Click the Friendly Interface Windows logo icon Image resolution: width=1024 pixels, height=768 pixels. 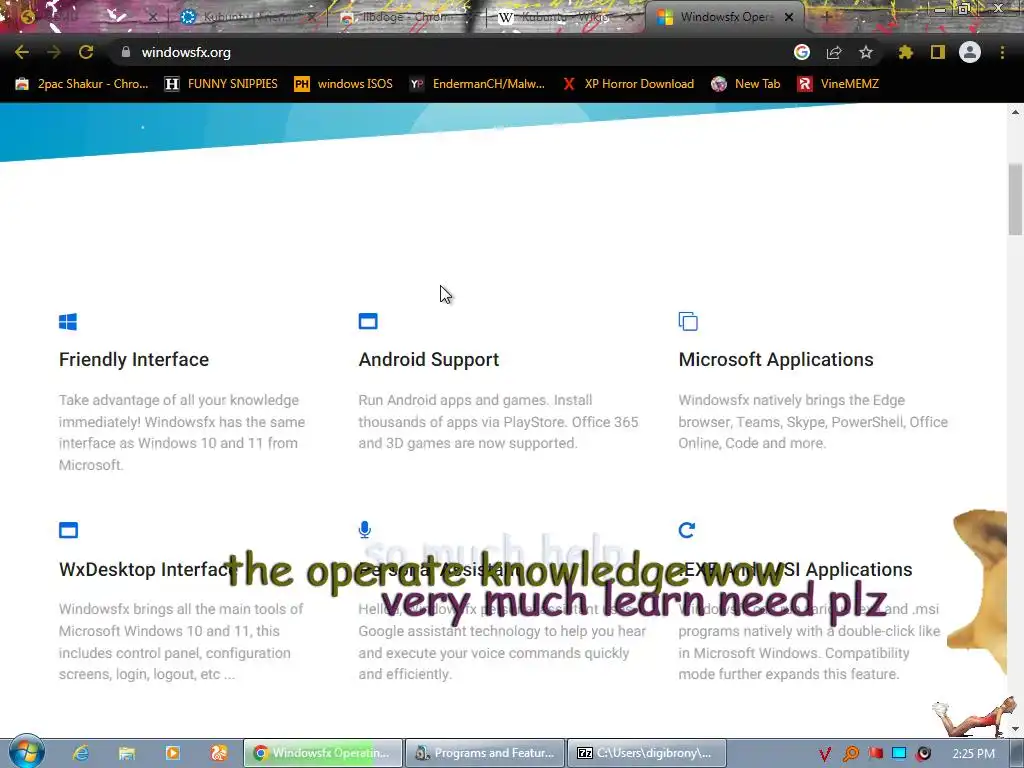coord(68,321)
